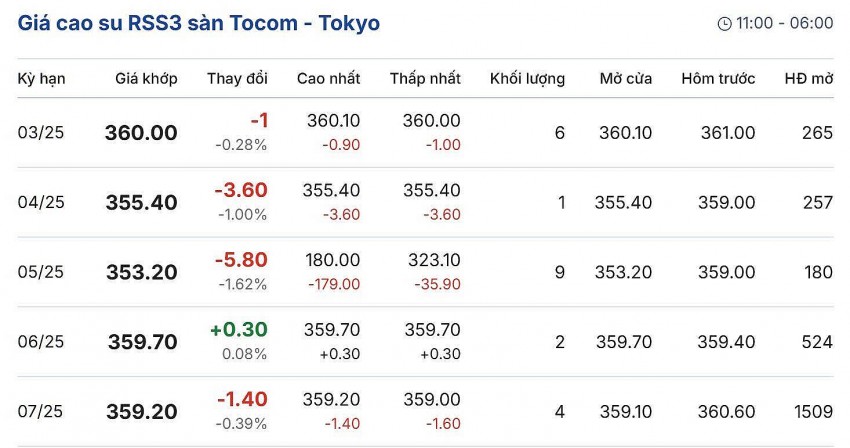The image size is (850, 448).
Task: Select the 03/25 contract row
Action: tap(41, 133)
